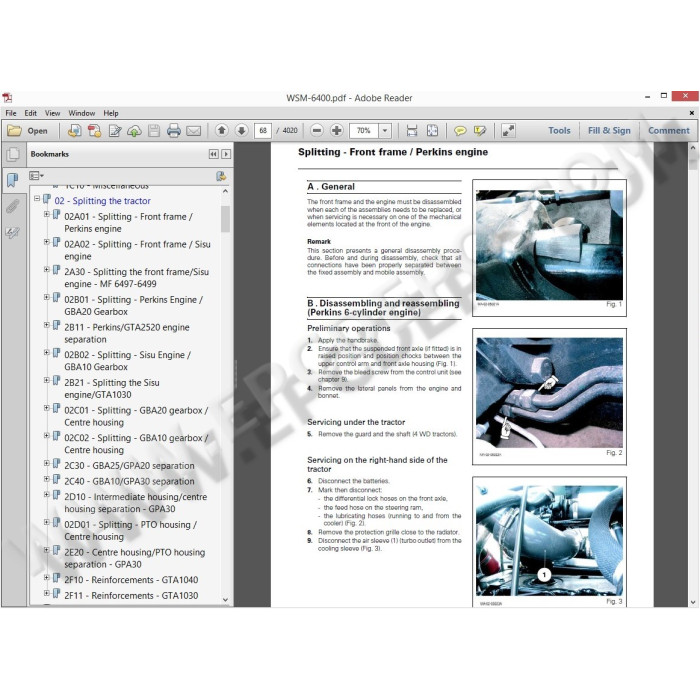
Task: Zoom out with the minus button
Action: tap(317, 130)
